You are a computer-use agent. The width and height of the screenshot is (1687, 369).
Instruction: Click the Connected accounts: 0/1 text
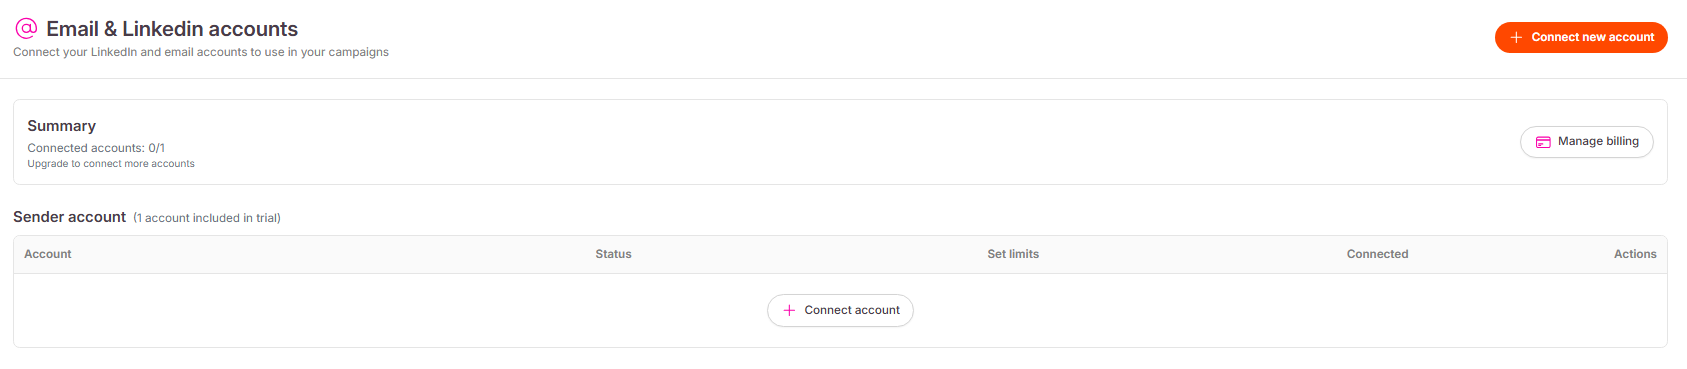[96, 148]
